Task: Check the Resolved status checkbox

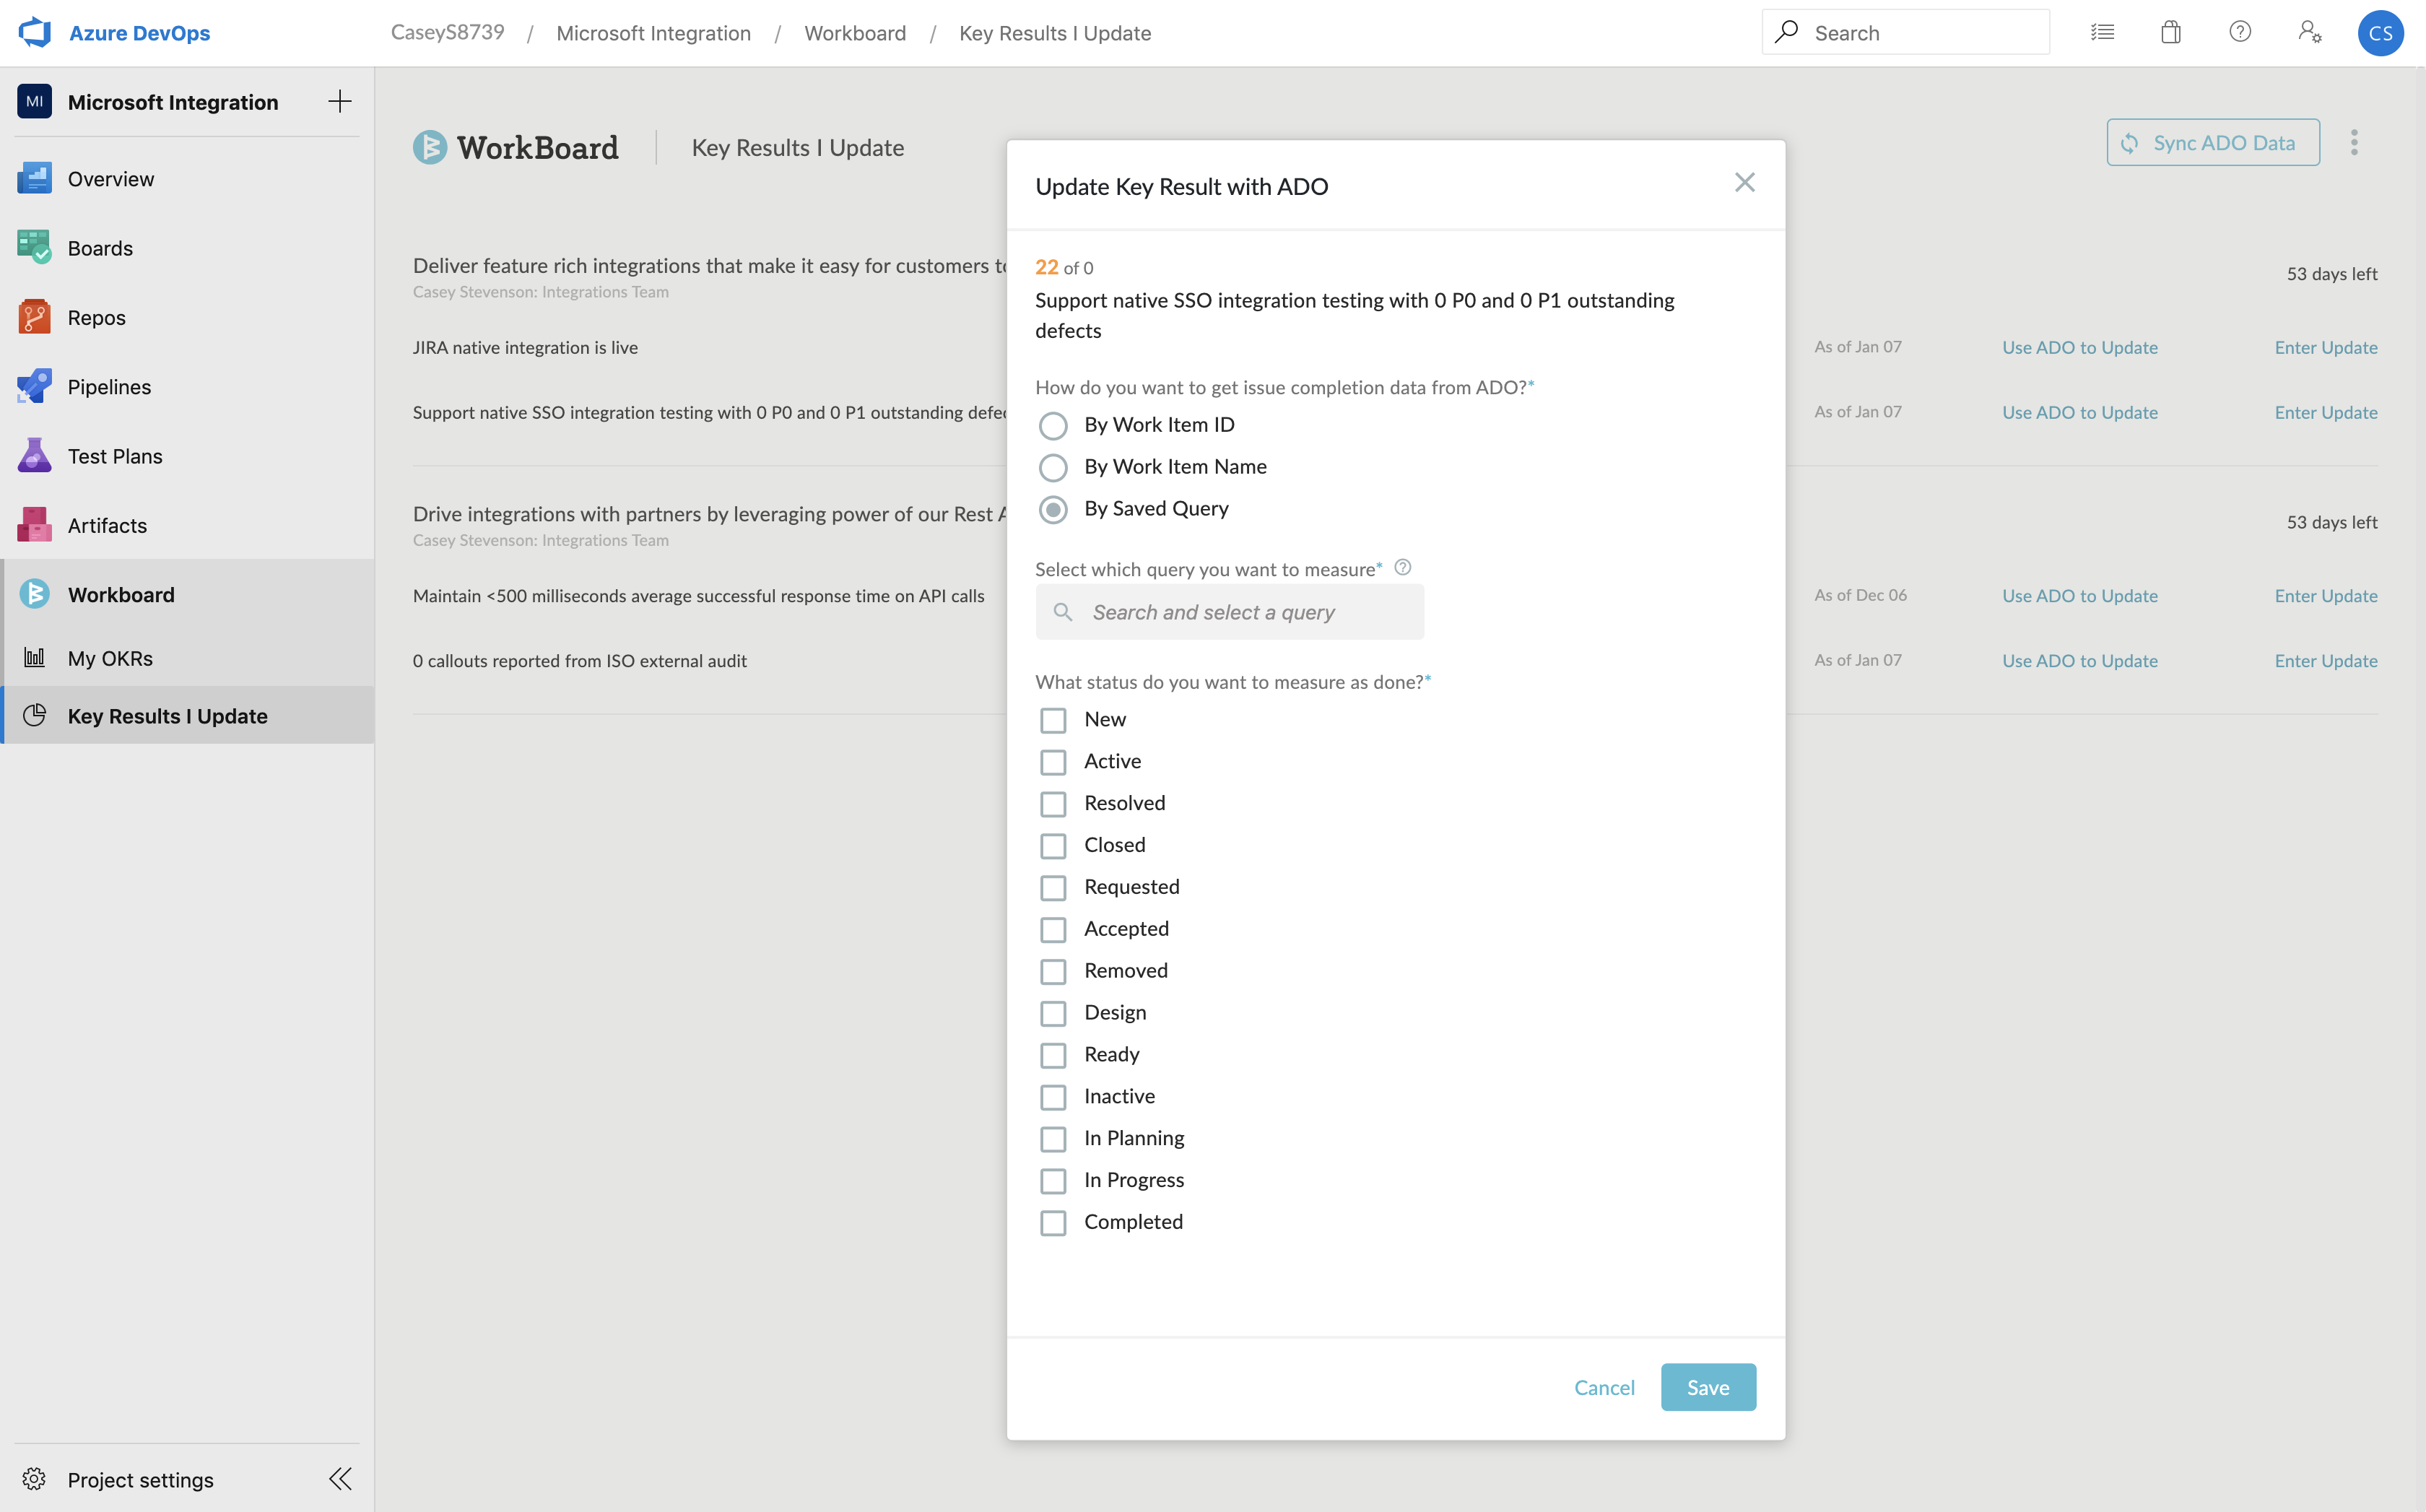Action: (x=1053, y=804)
